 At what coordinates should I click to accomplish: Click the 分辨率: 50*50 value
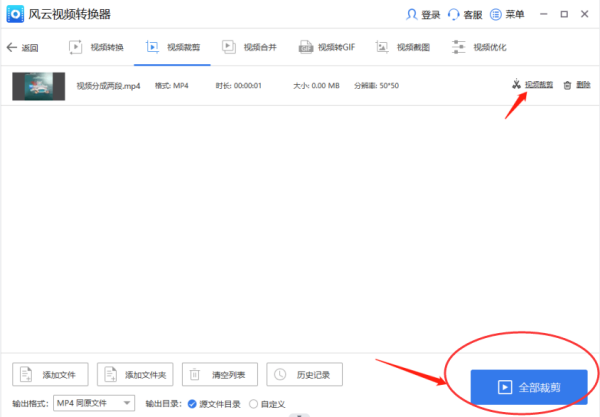377,86
